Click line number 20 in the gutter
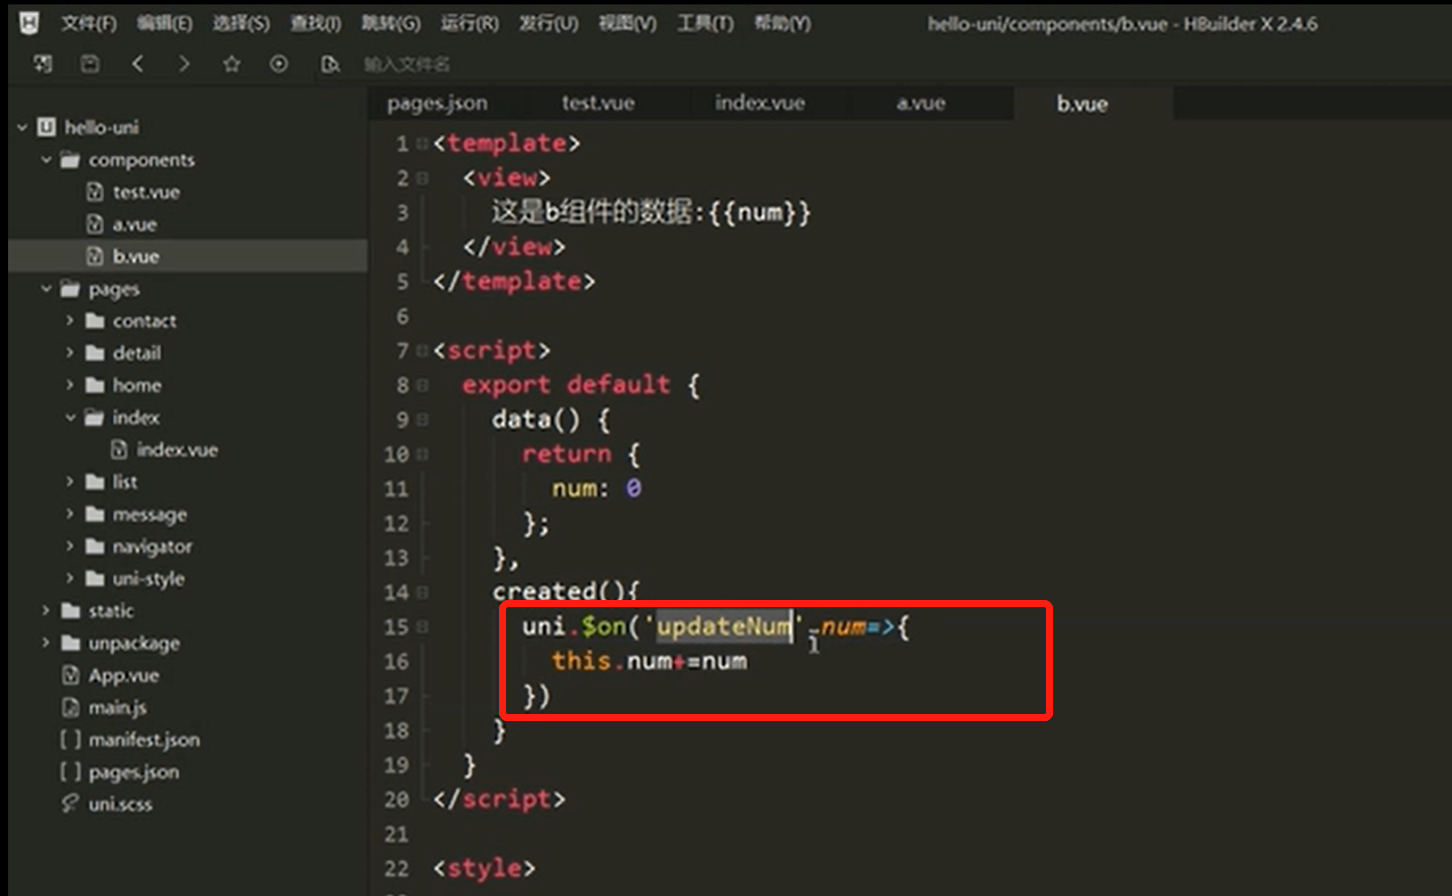 click(397, 800)
